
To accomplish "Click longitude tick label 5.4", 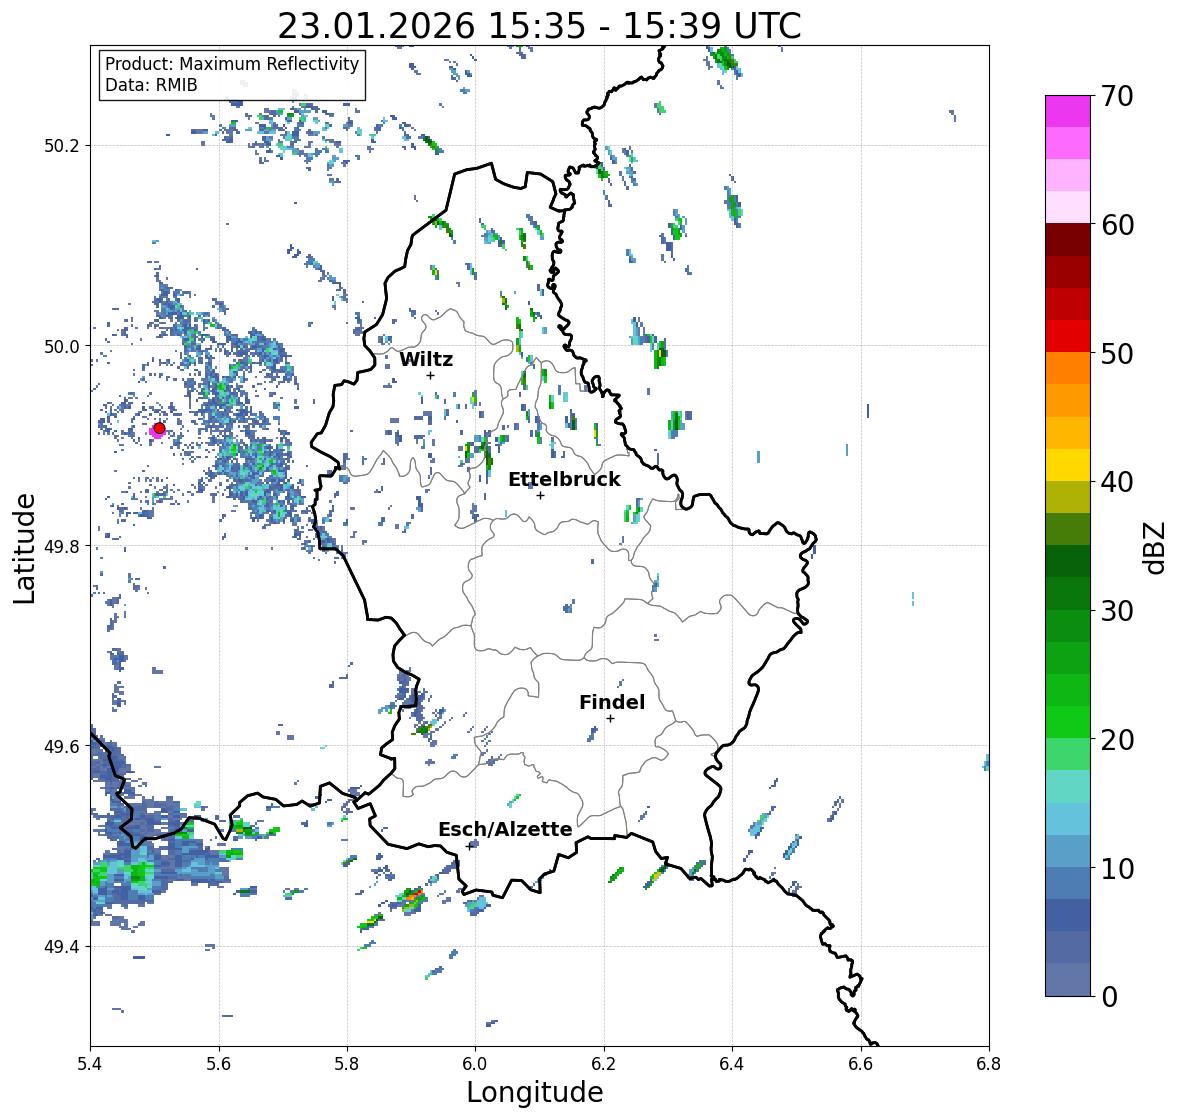I will point(90,1063).
